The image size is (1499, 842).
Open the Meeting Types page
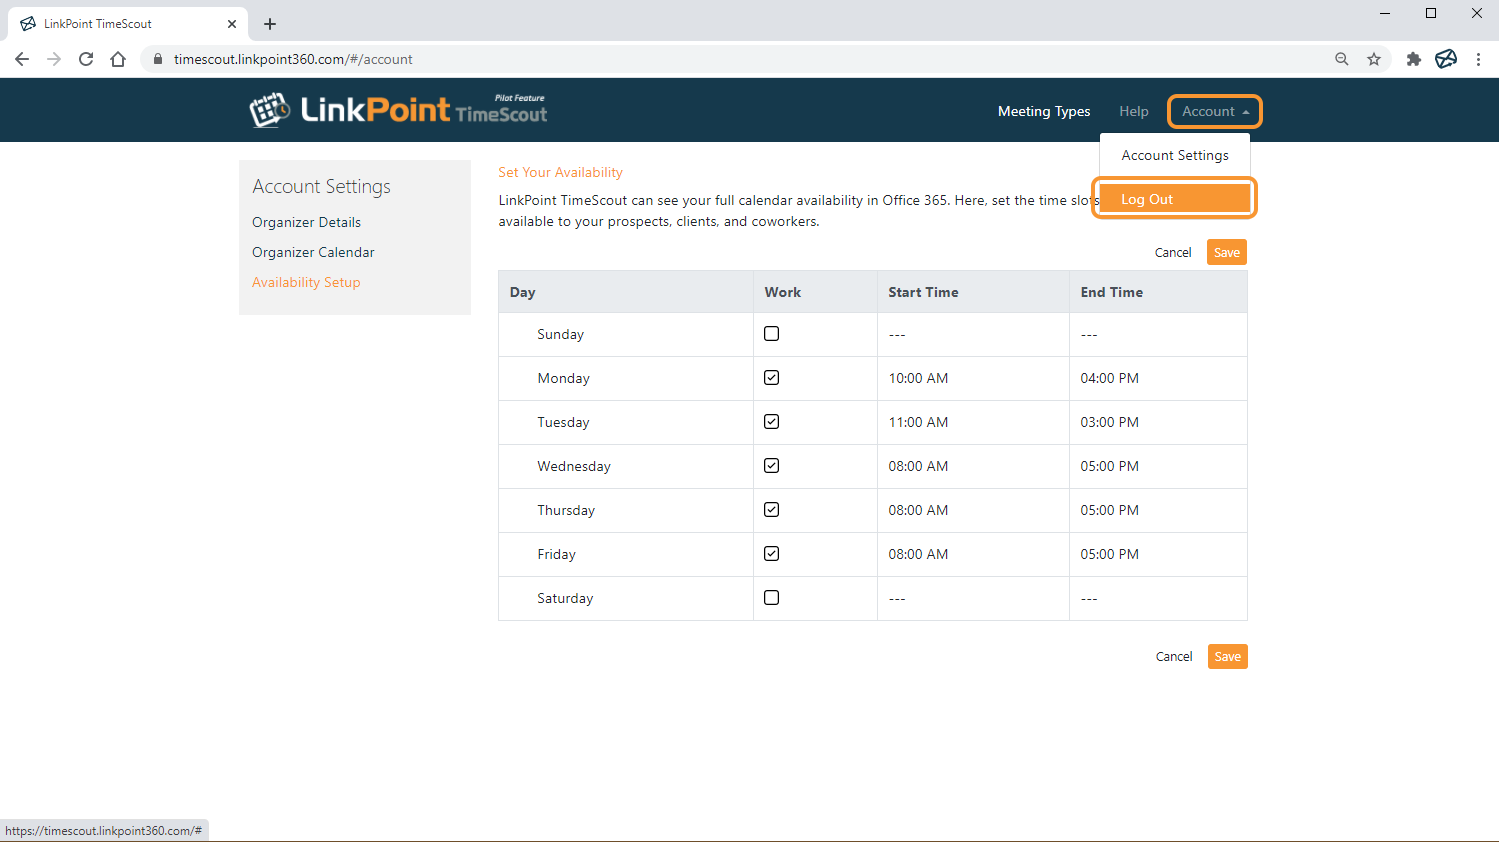[x=1044, y=111]
